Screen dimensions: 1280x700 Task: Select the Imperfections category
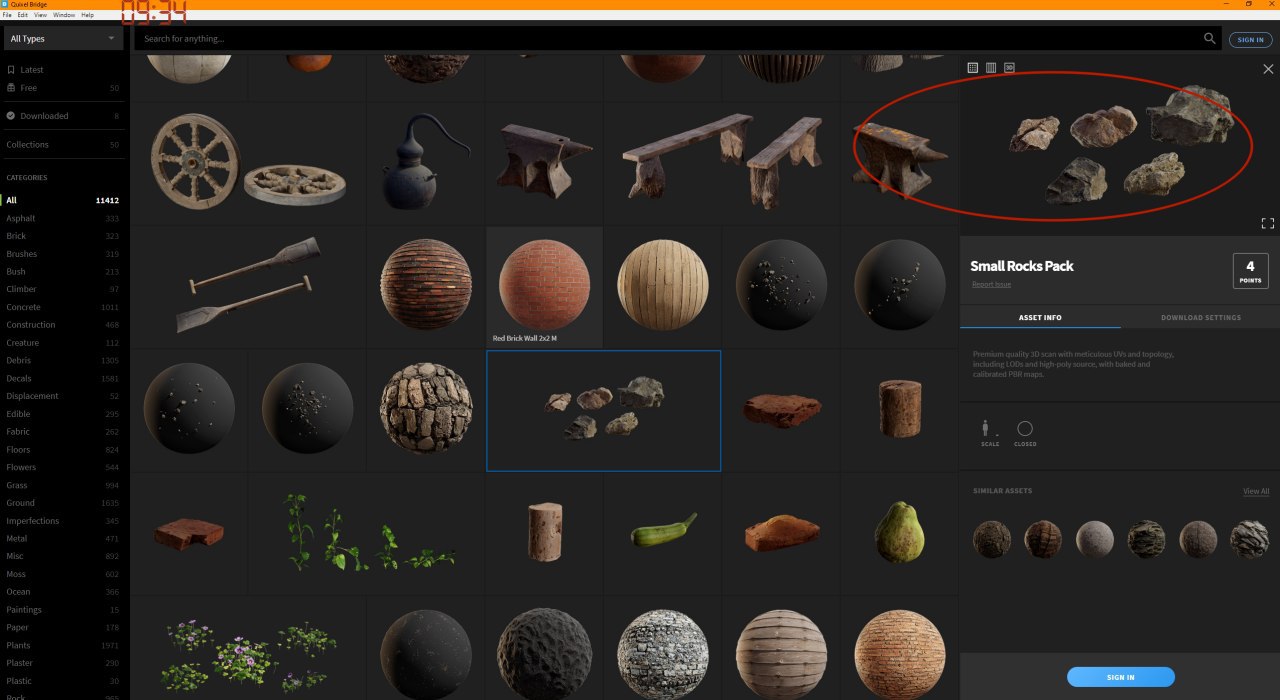tap(63, 521)
